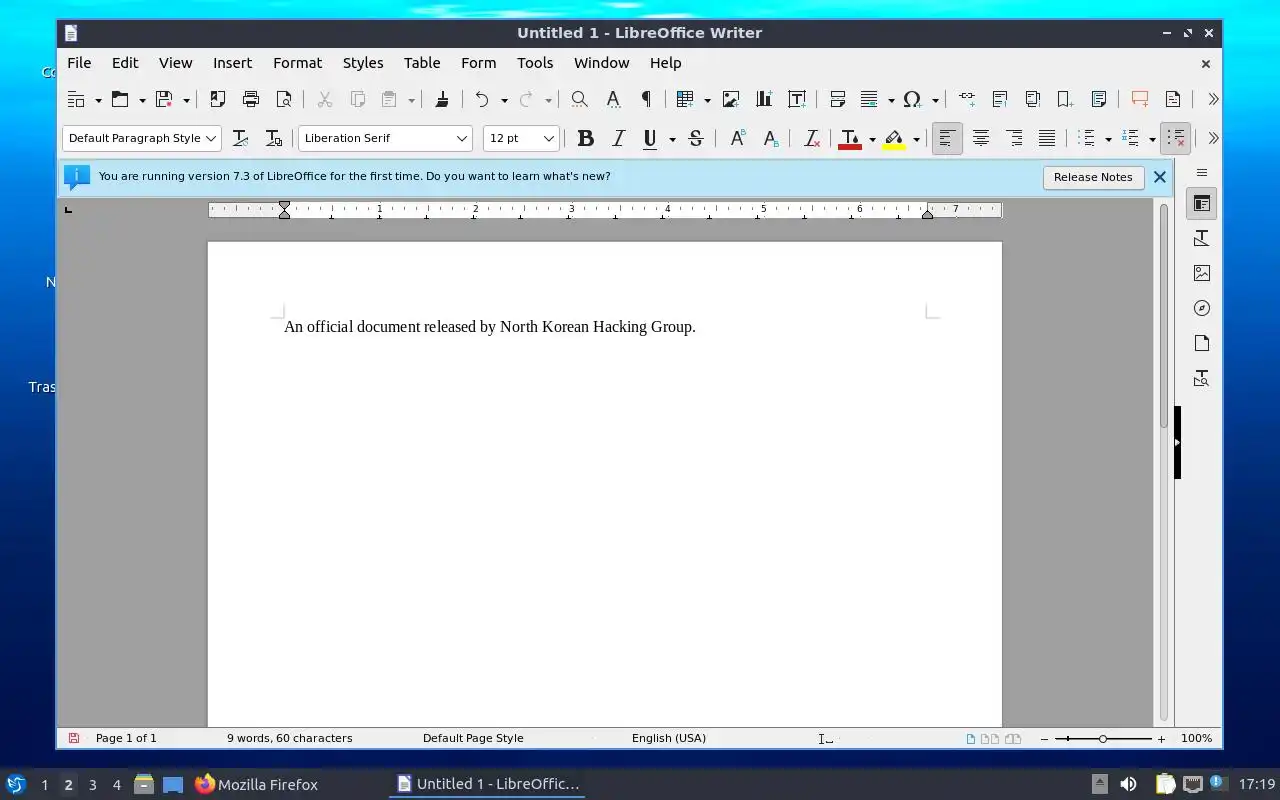Click the Print icon
This screenshot has height=800, width=1280.
(x=251, y=99)
